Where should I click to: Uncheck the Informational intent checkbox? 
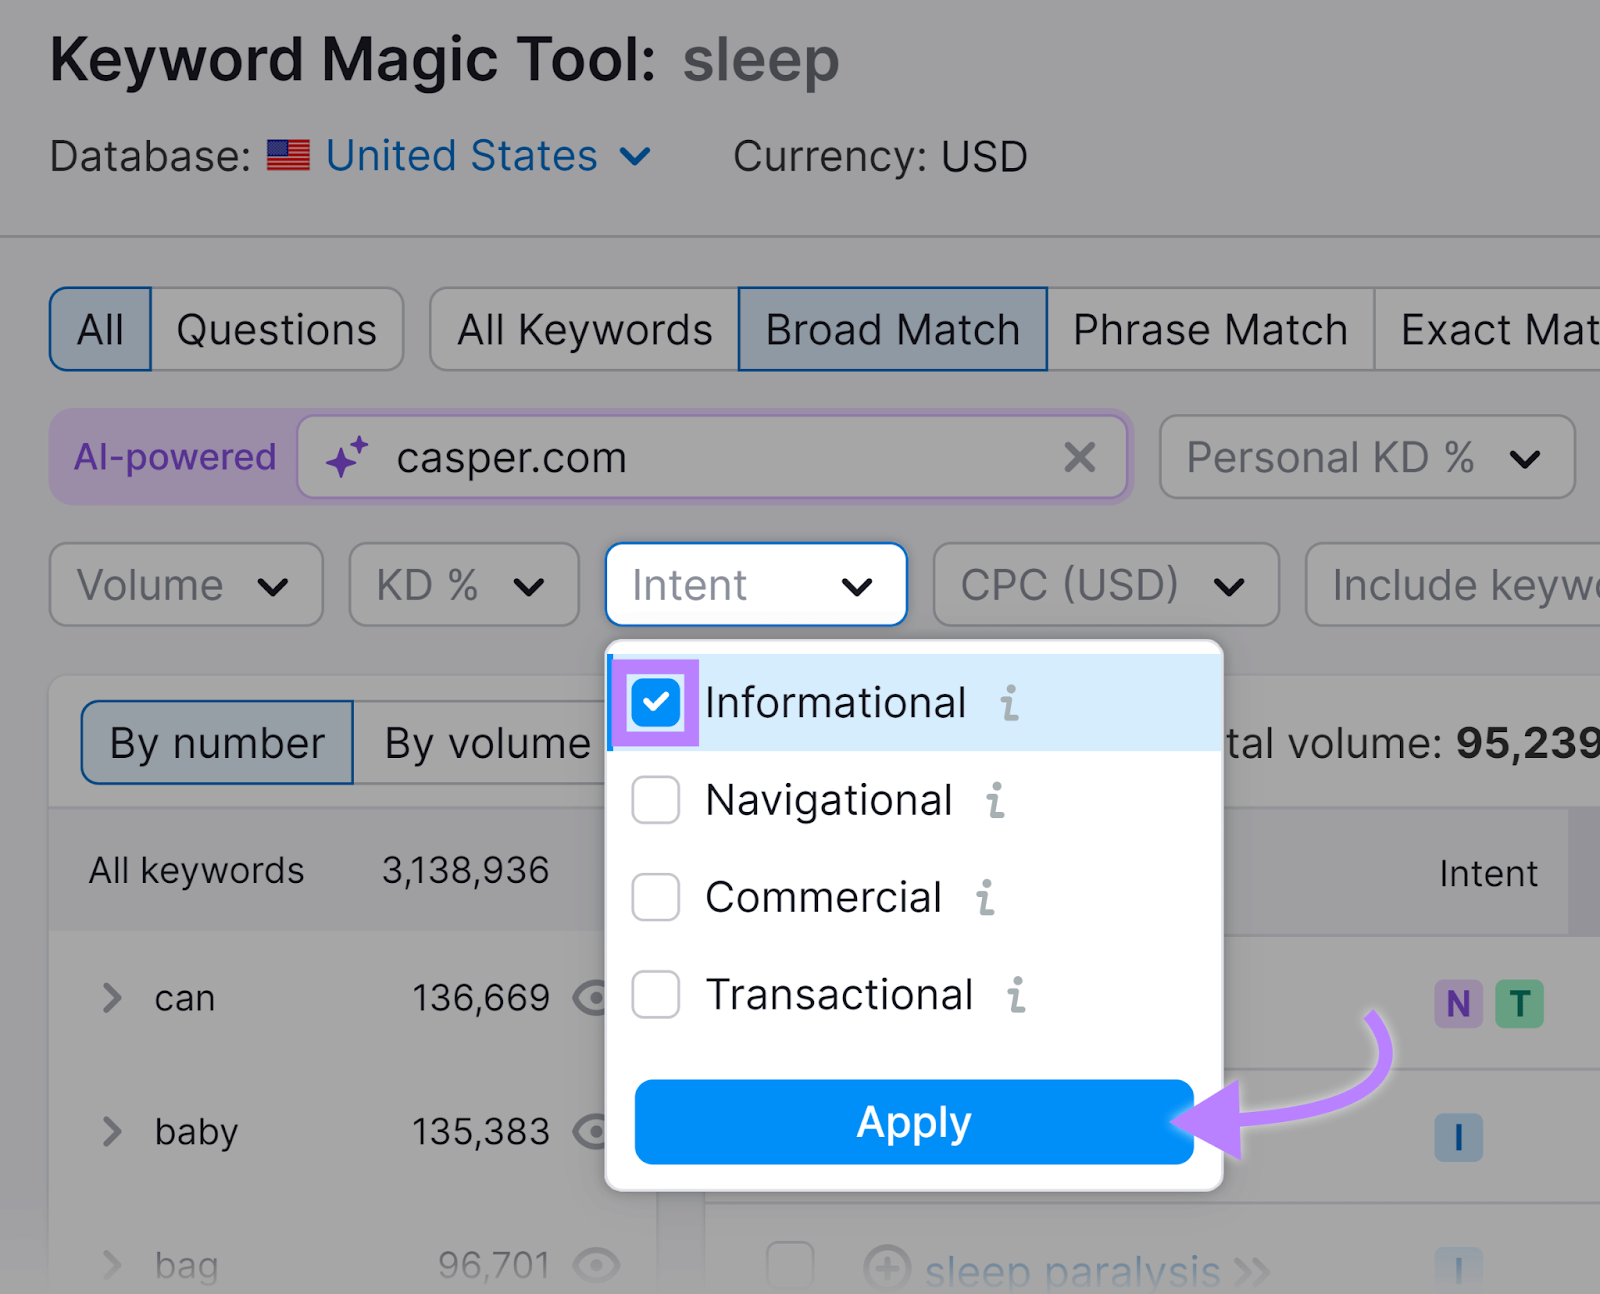click(655, 702)
